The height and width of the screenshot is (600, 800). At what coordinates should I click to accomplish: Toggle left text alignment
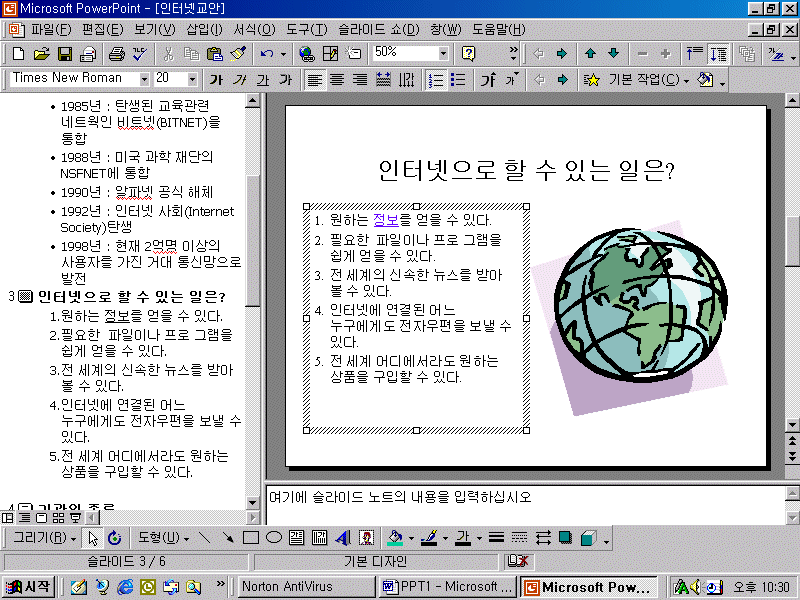pyautogui.click(x=314, y=79)
